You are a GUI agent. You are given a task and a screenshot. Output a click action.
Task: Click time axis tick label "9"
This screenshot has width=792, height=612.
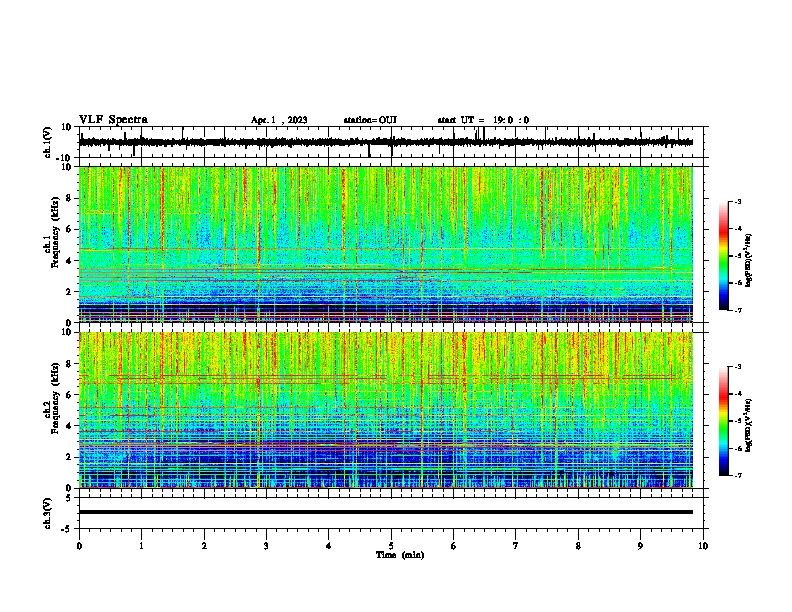640,546
